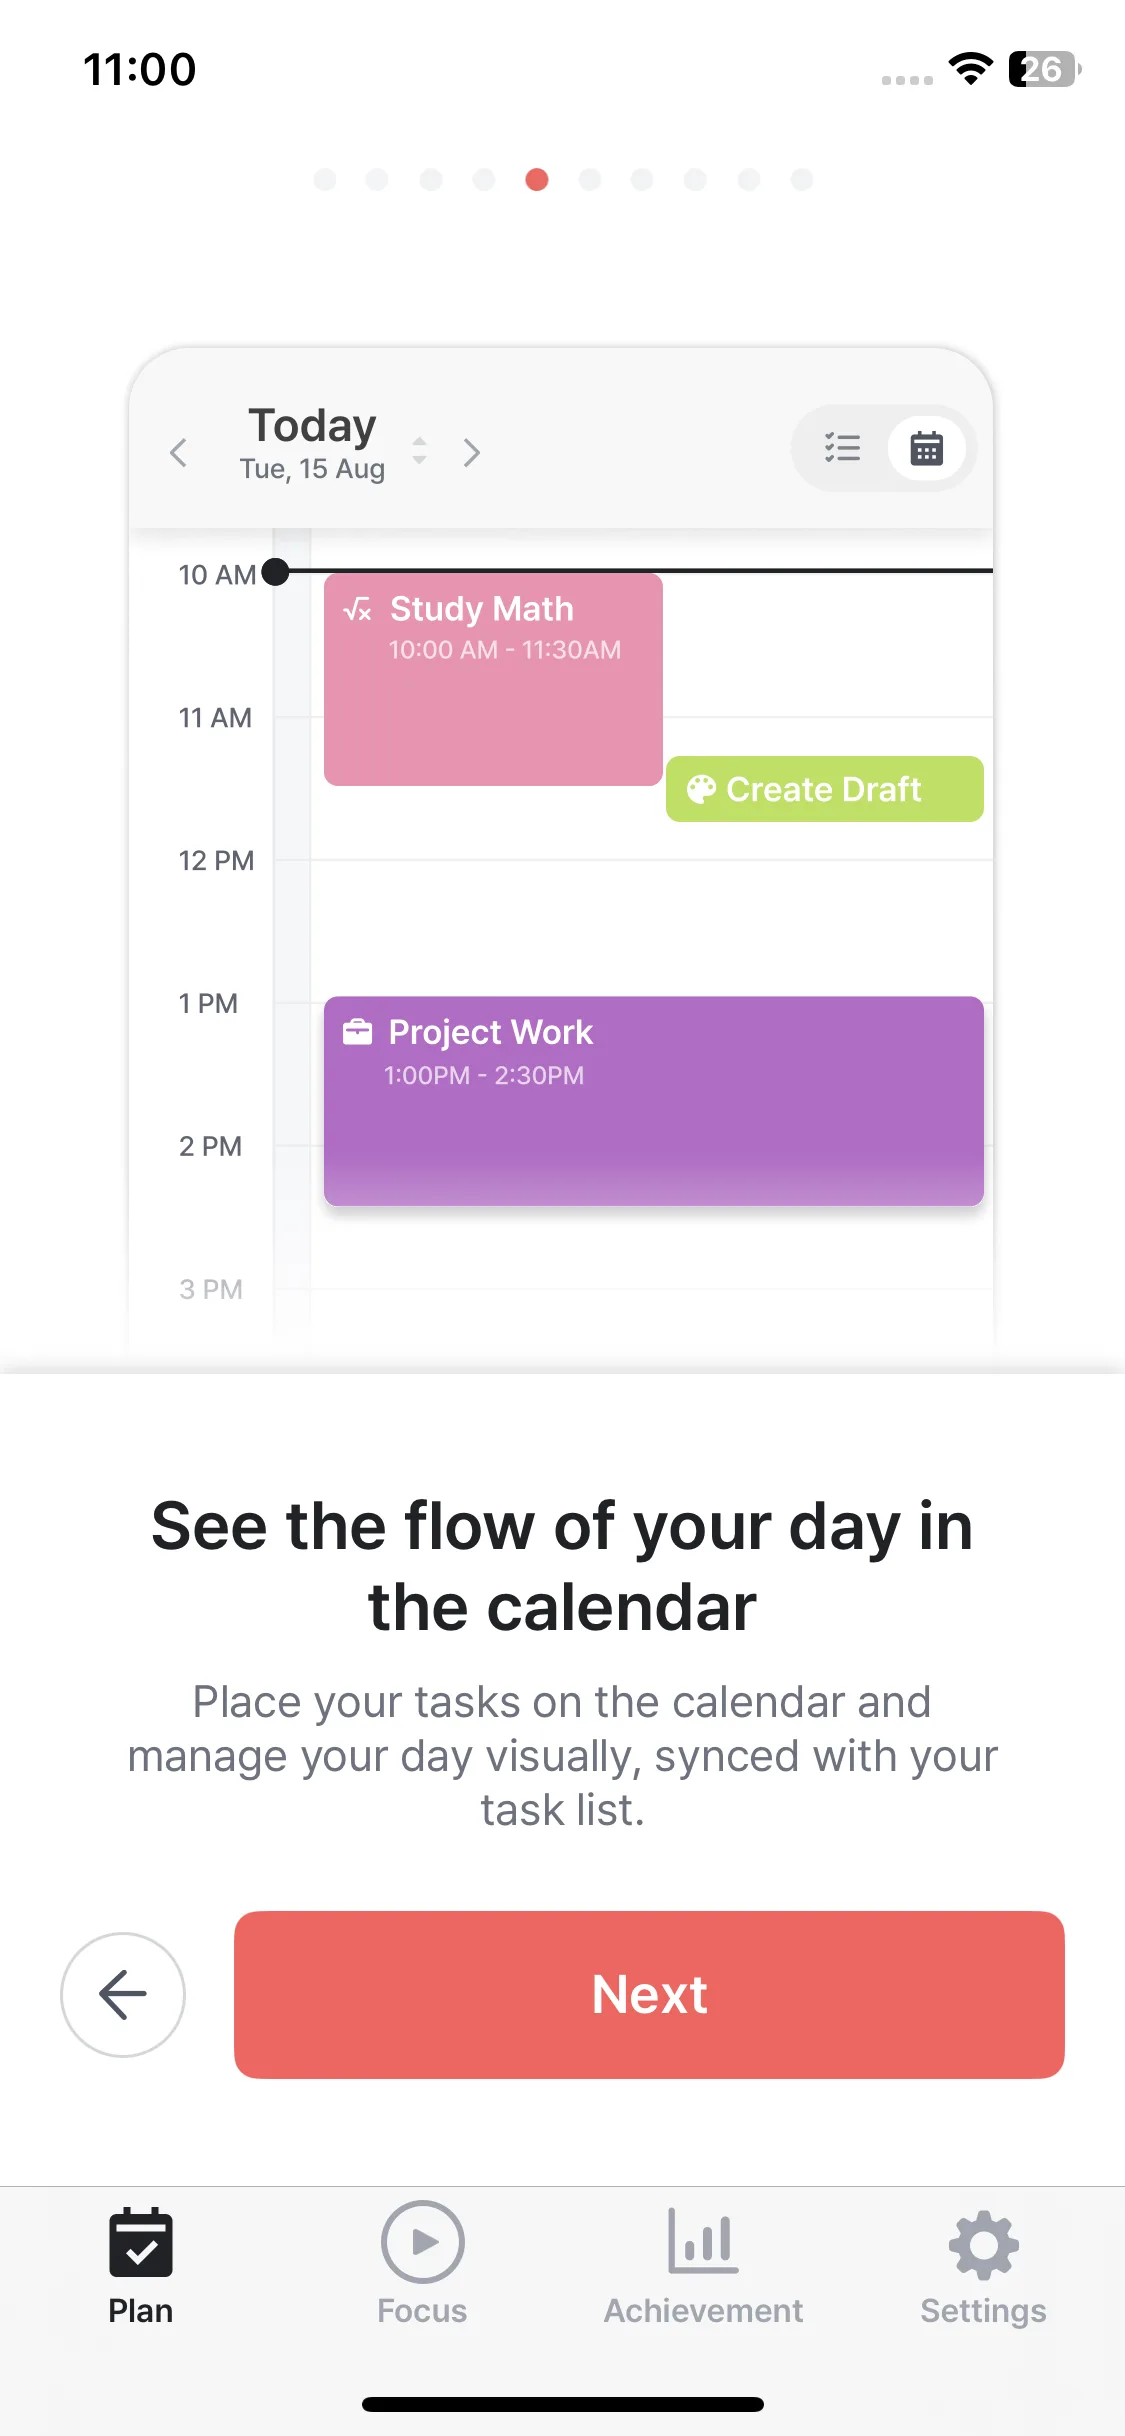1125x2436 pixels.
Task: Tap the current time marker dot
Action: click(x=275, y=572)
